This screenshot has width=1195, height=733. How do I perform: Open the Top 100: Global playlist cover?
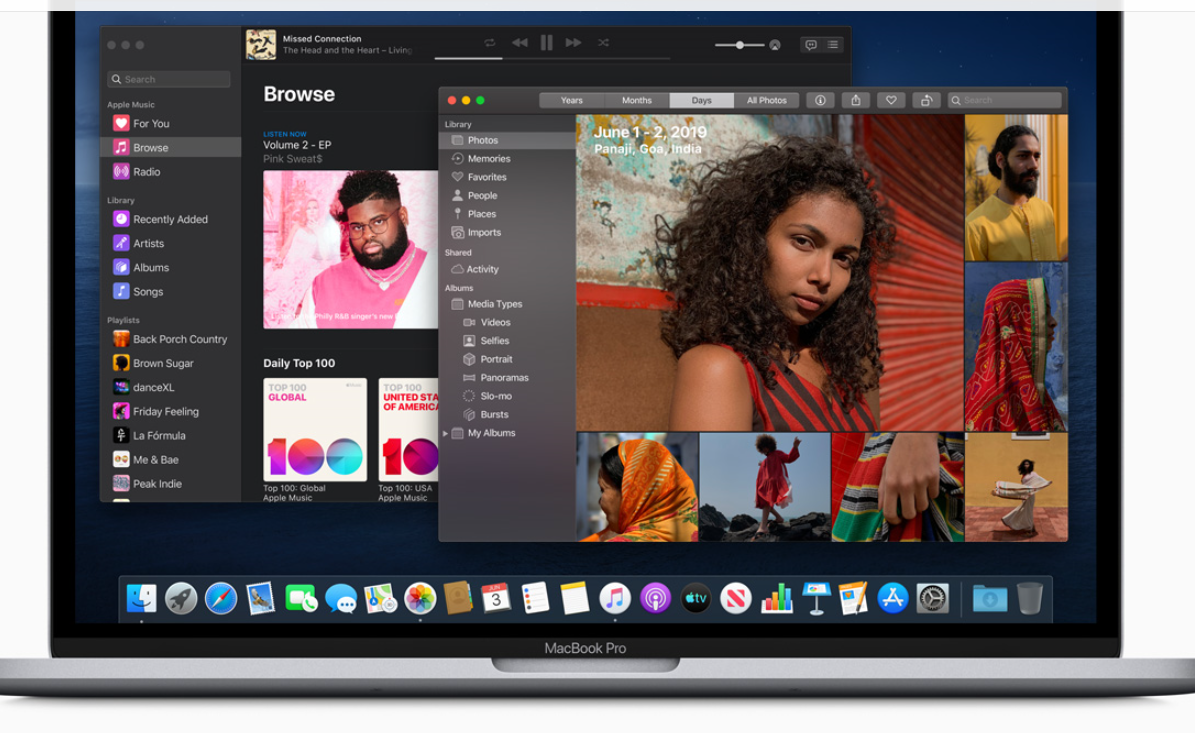coord(315,430)
